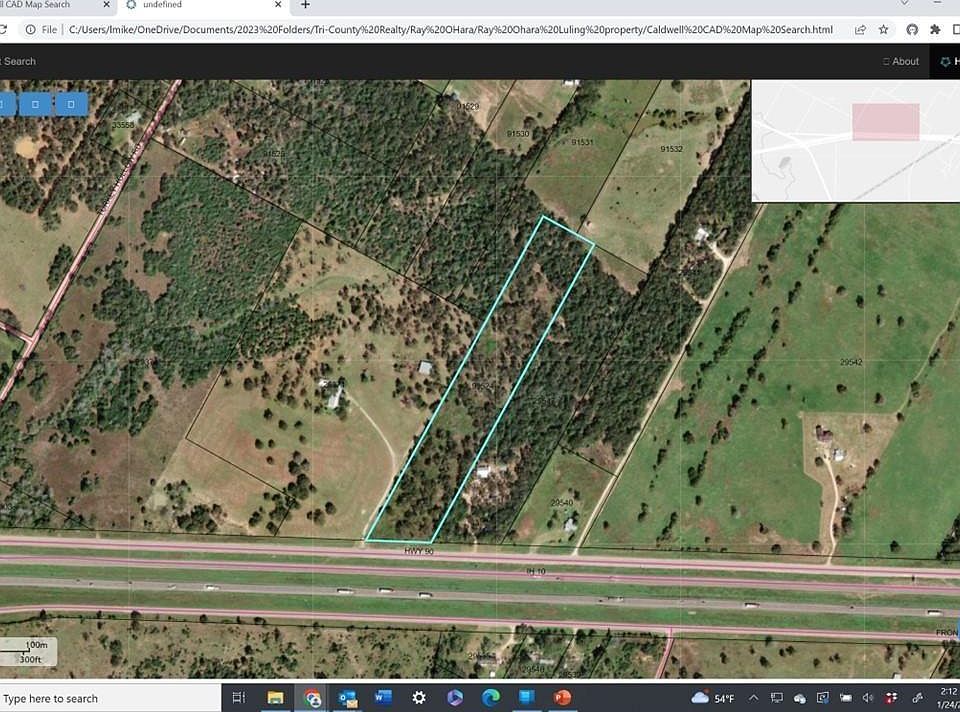Click the Type here to search box
Viewport: 960px width, 712px height.
[x=110, y=699]
